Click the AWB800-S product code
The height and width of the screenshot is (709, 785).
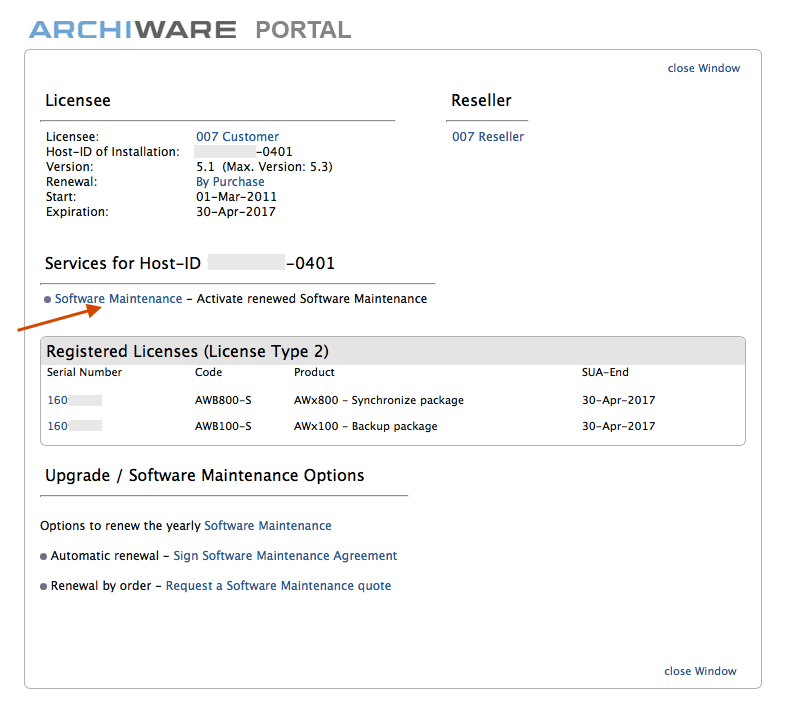pyautogui.click(x=223, y=400)
